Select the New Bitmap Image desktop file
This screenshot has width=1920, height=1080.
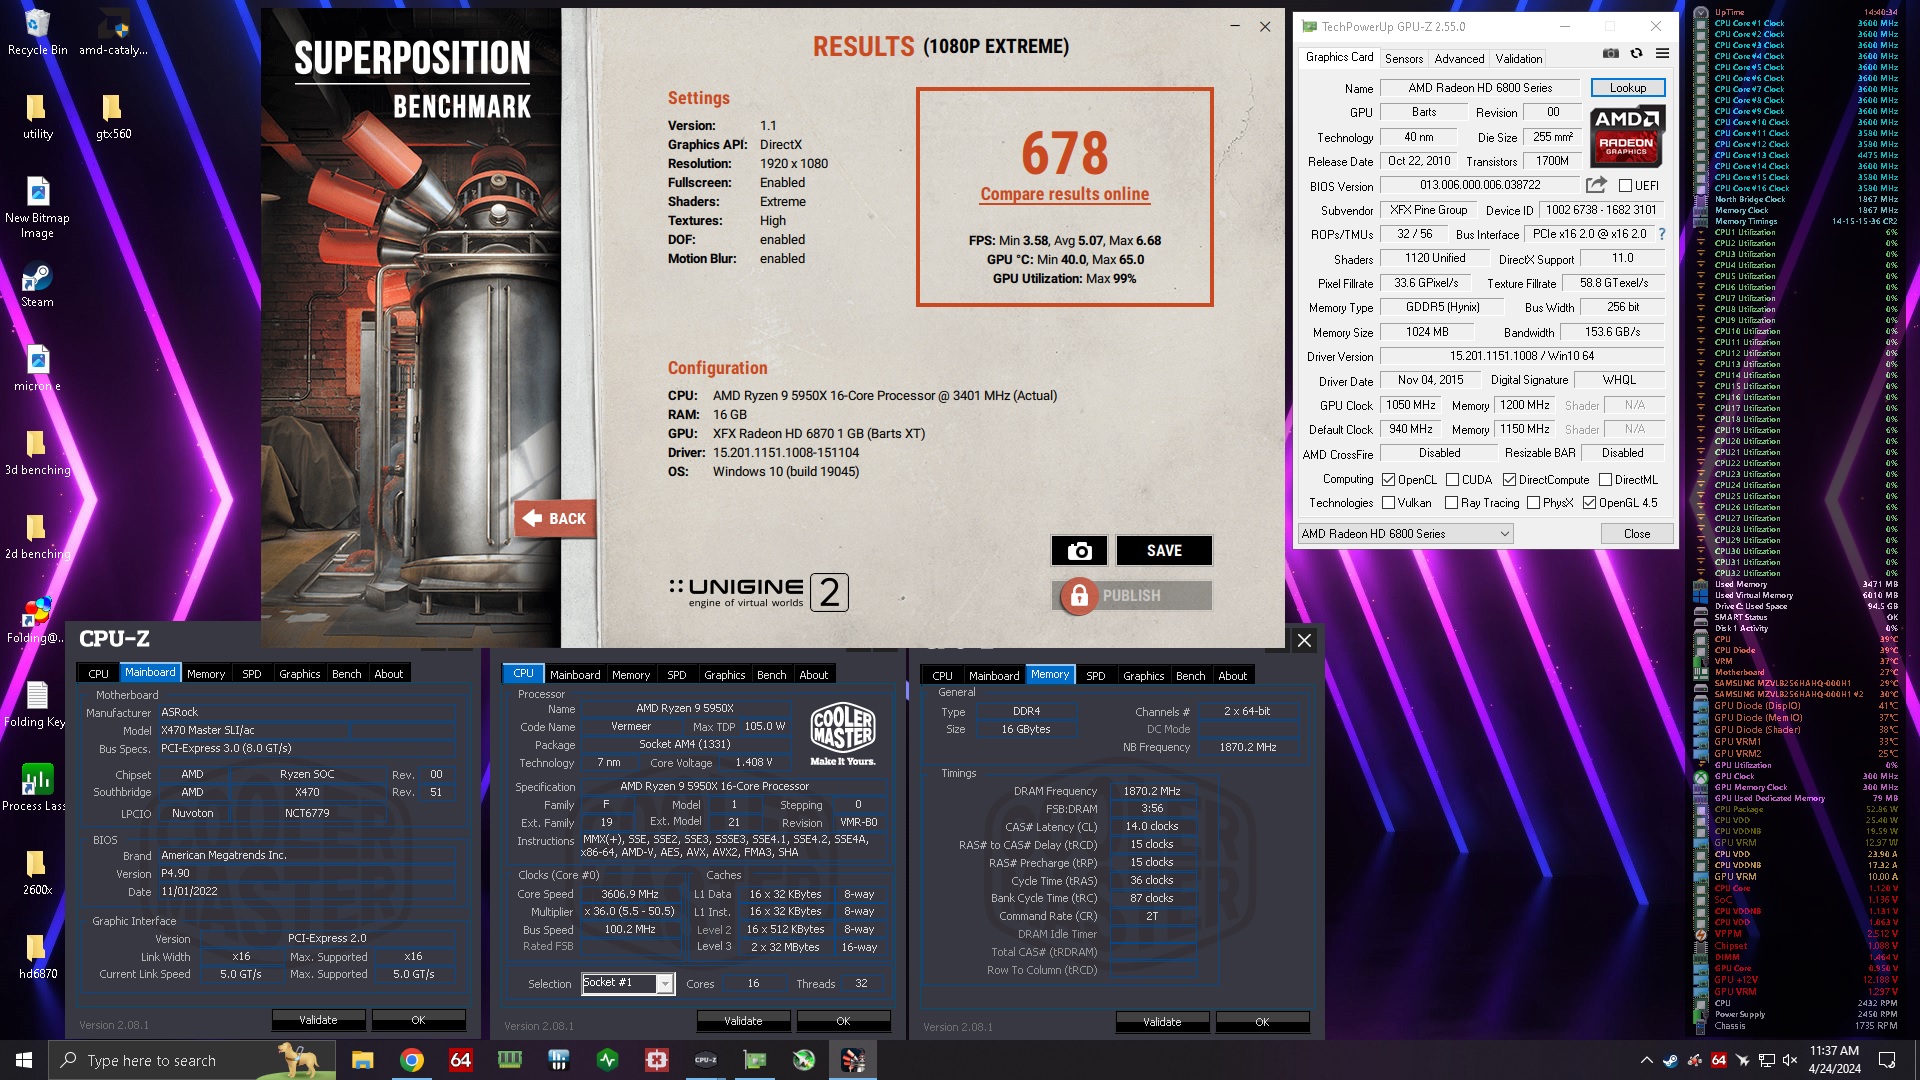(x=37, y=208)
